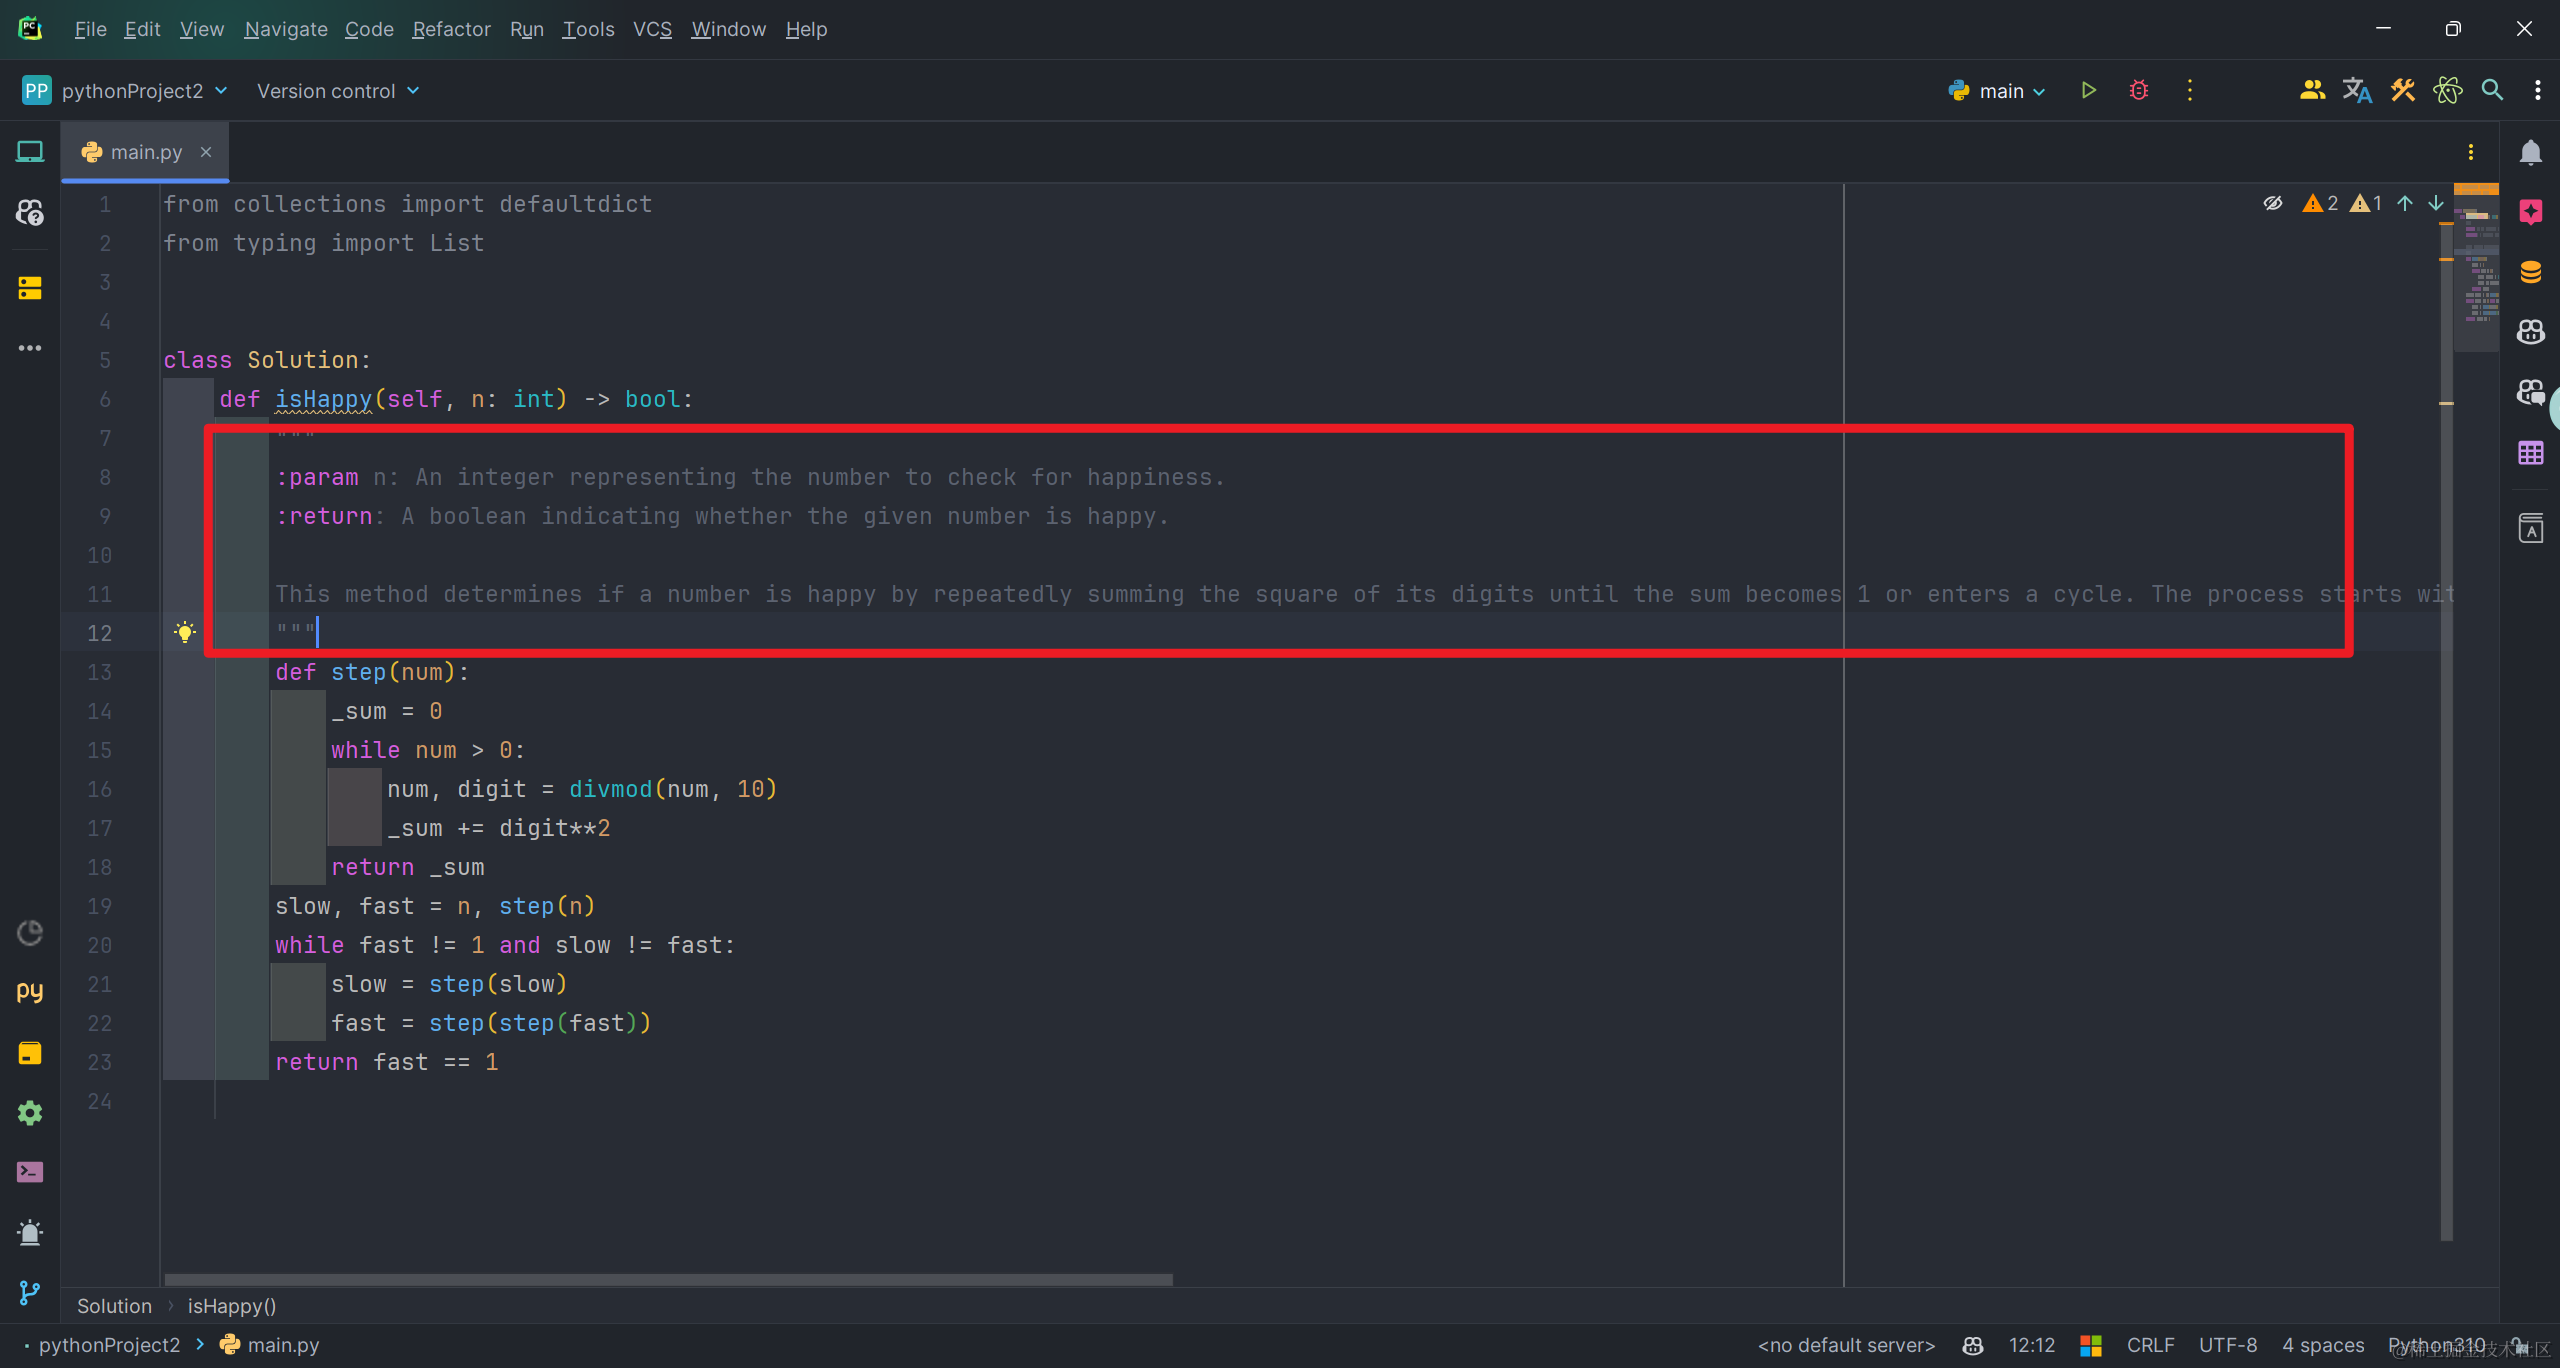Select the main.py editor tab
This screenshot has height=1368, width=2560.
(146, 152)
